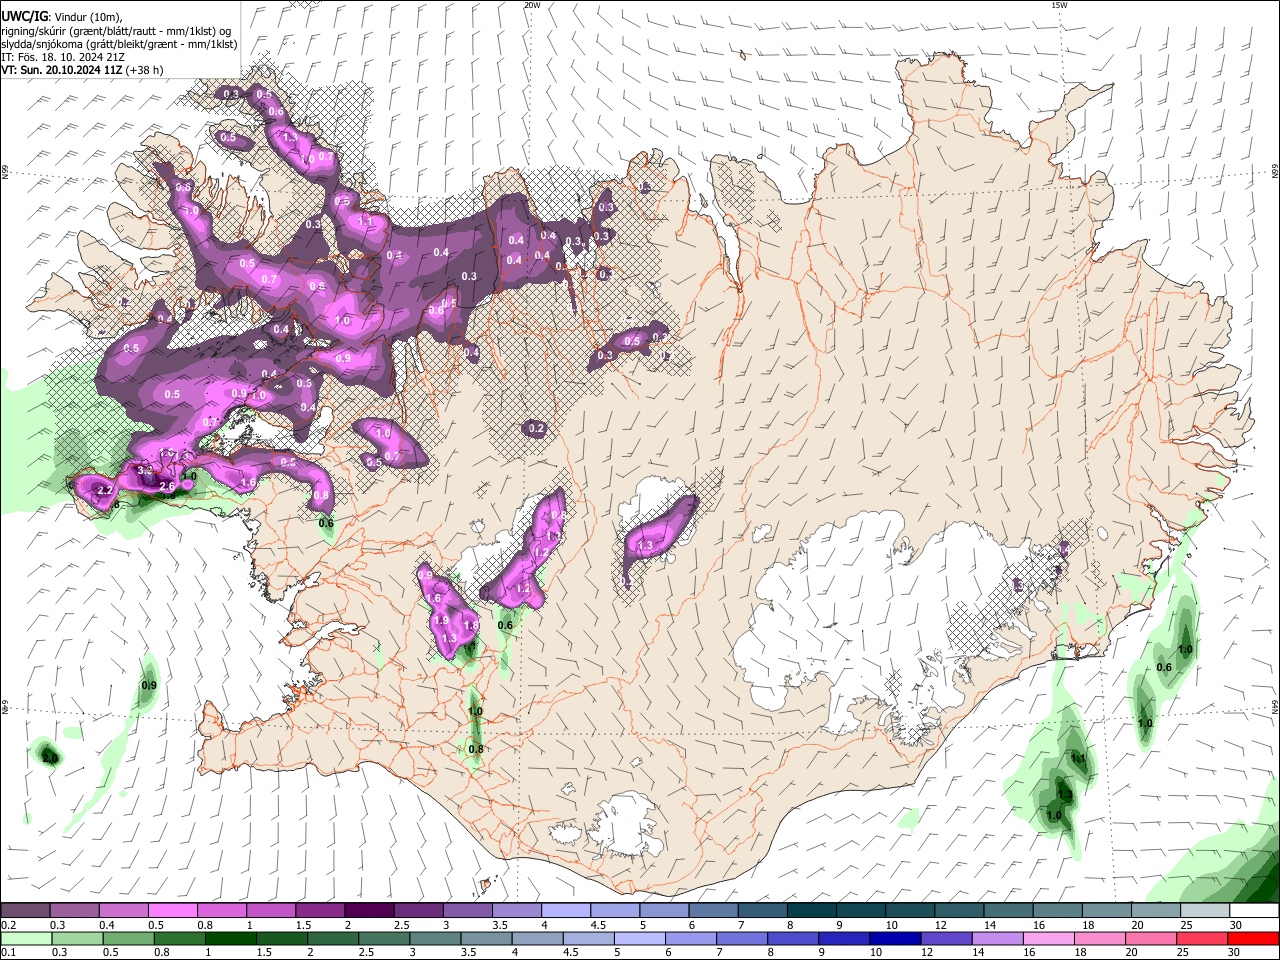Select the dark teal snow swatch labeled 8
1280x960 pixels.
coord(810,911)
